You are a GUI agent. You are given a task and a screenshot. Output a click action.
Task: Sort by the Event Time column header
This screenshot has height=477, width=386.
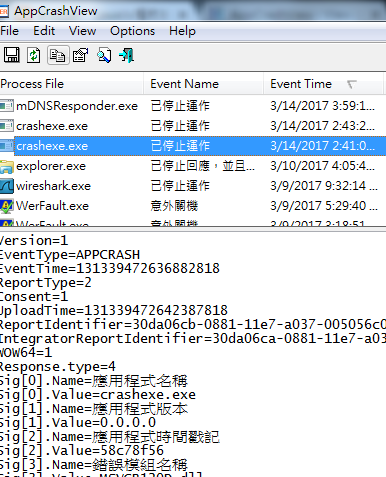point(323,84)
